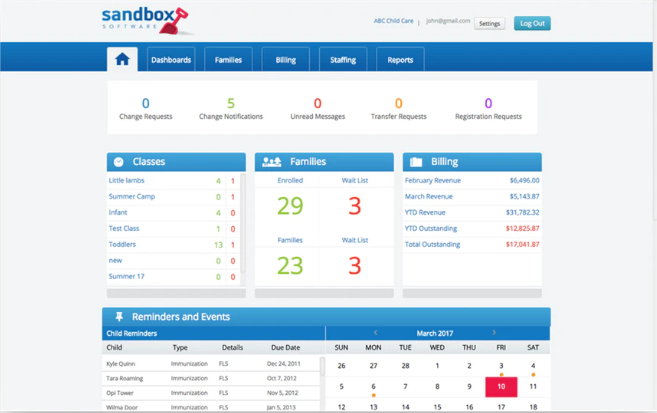Viewport: 657px width, 413px height.
Task: Open the Reports tab
Action: (400, 60)
